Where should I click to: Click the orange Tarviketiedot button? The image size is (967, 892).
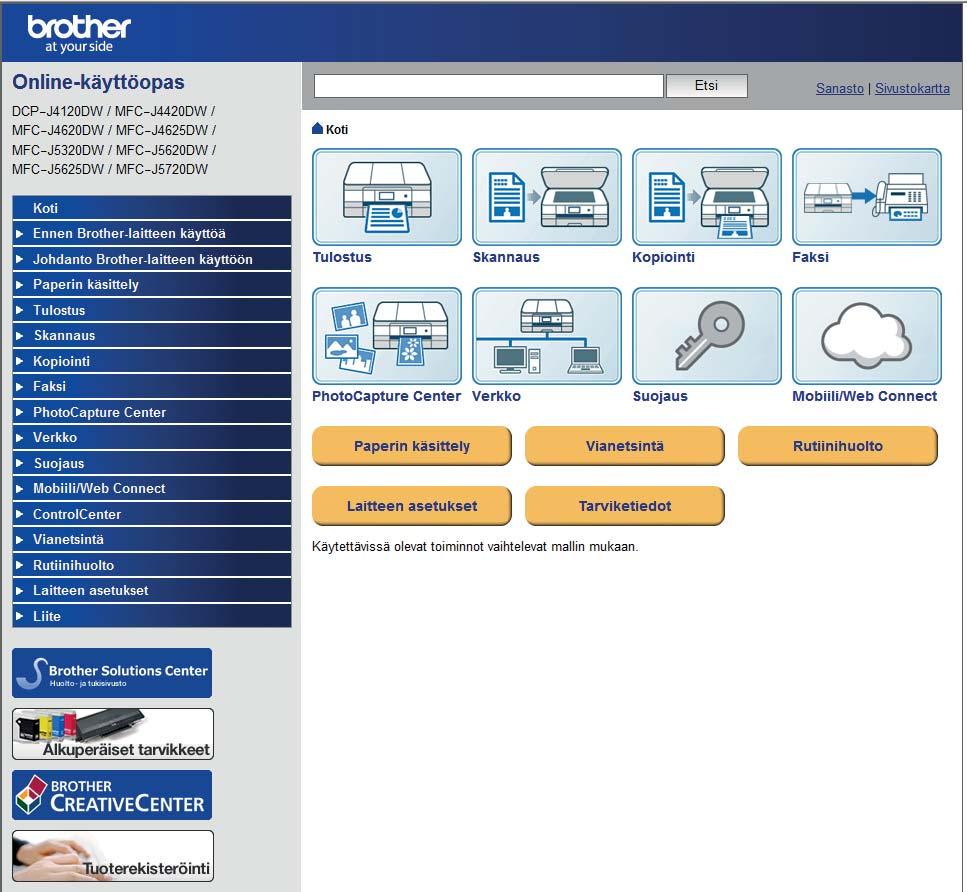(625, 506)
